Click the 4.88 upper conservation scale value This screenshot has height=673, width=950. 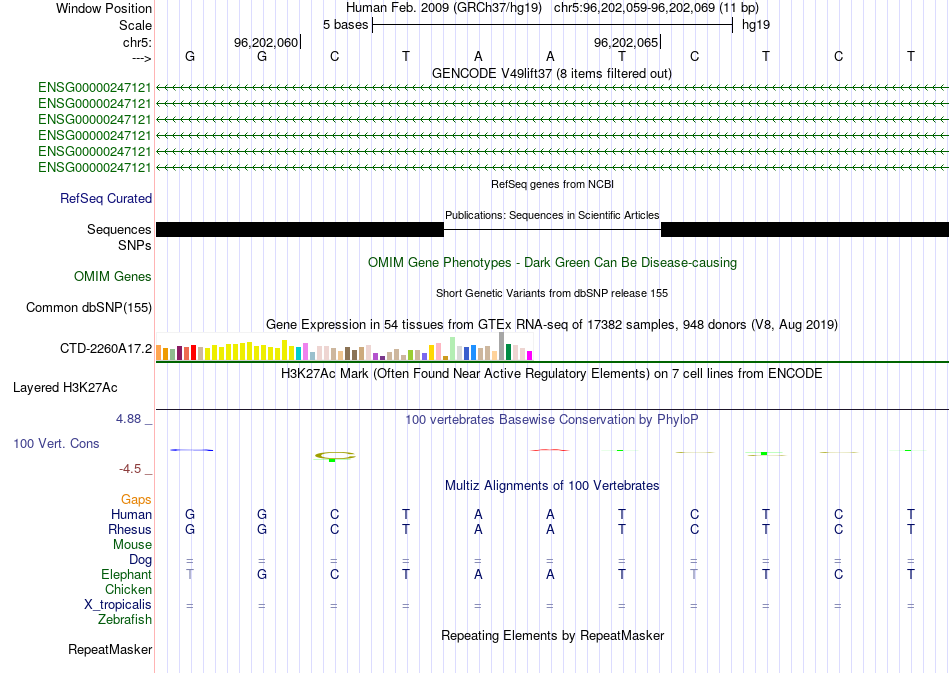tap(128, 419)
